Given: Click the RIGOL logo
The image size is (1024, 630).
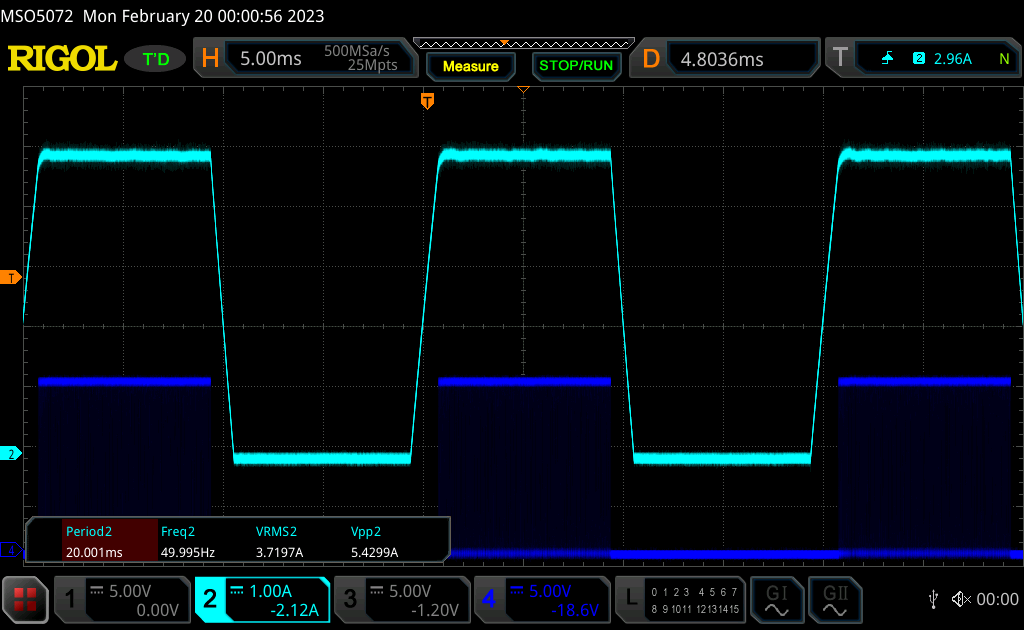Looking at the screenshot, I should [x=62, y=59].
